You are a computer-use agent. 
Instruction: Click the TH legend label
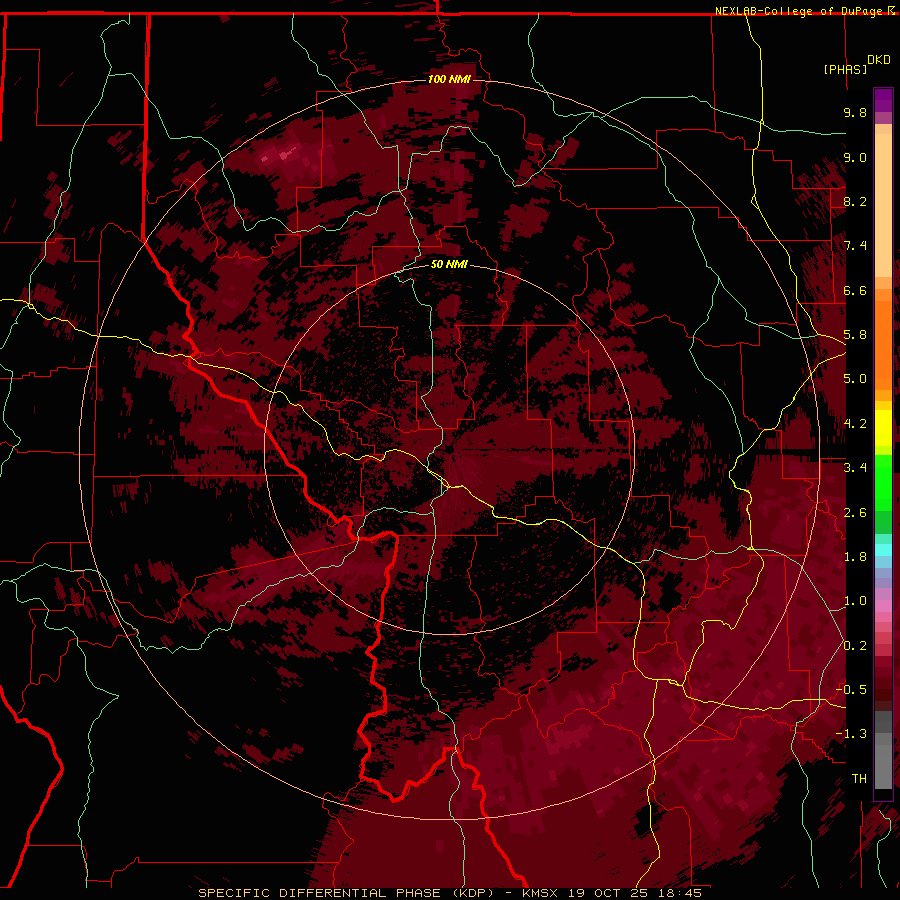(859, 779)
